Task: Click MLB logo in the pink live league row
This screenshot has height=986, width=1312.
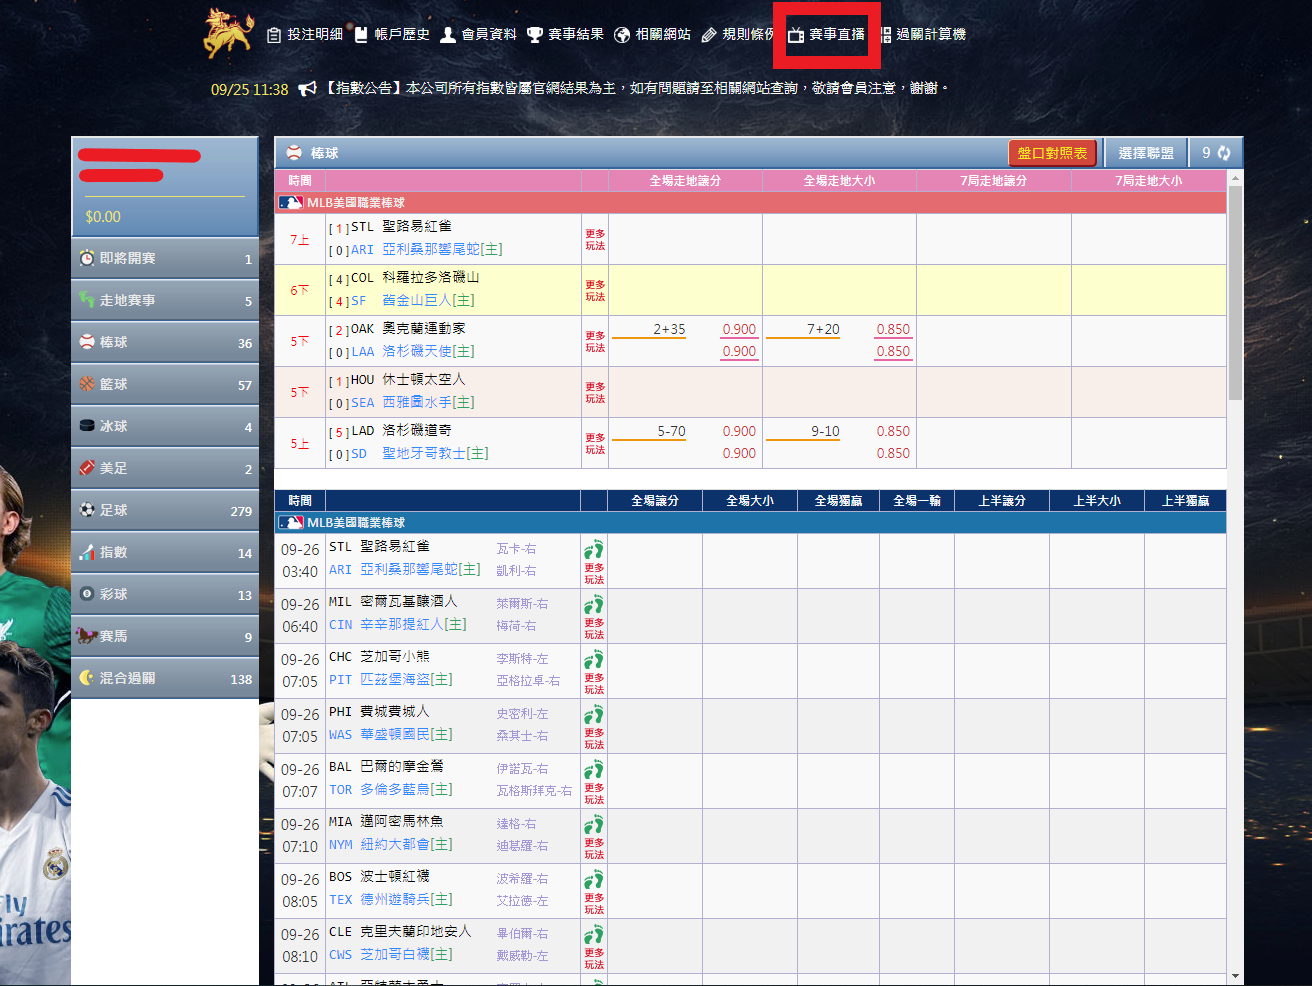Action: point(291,202)
